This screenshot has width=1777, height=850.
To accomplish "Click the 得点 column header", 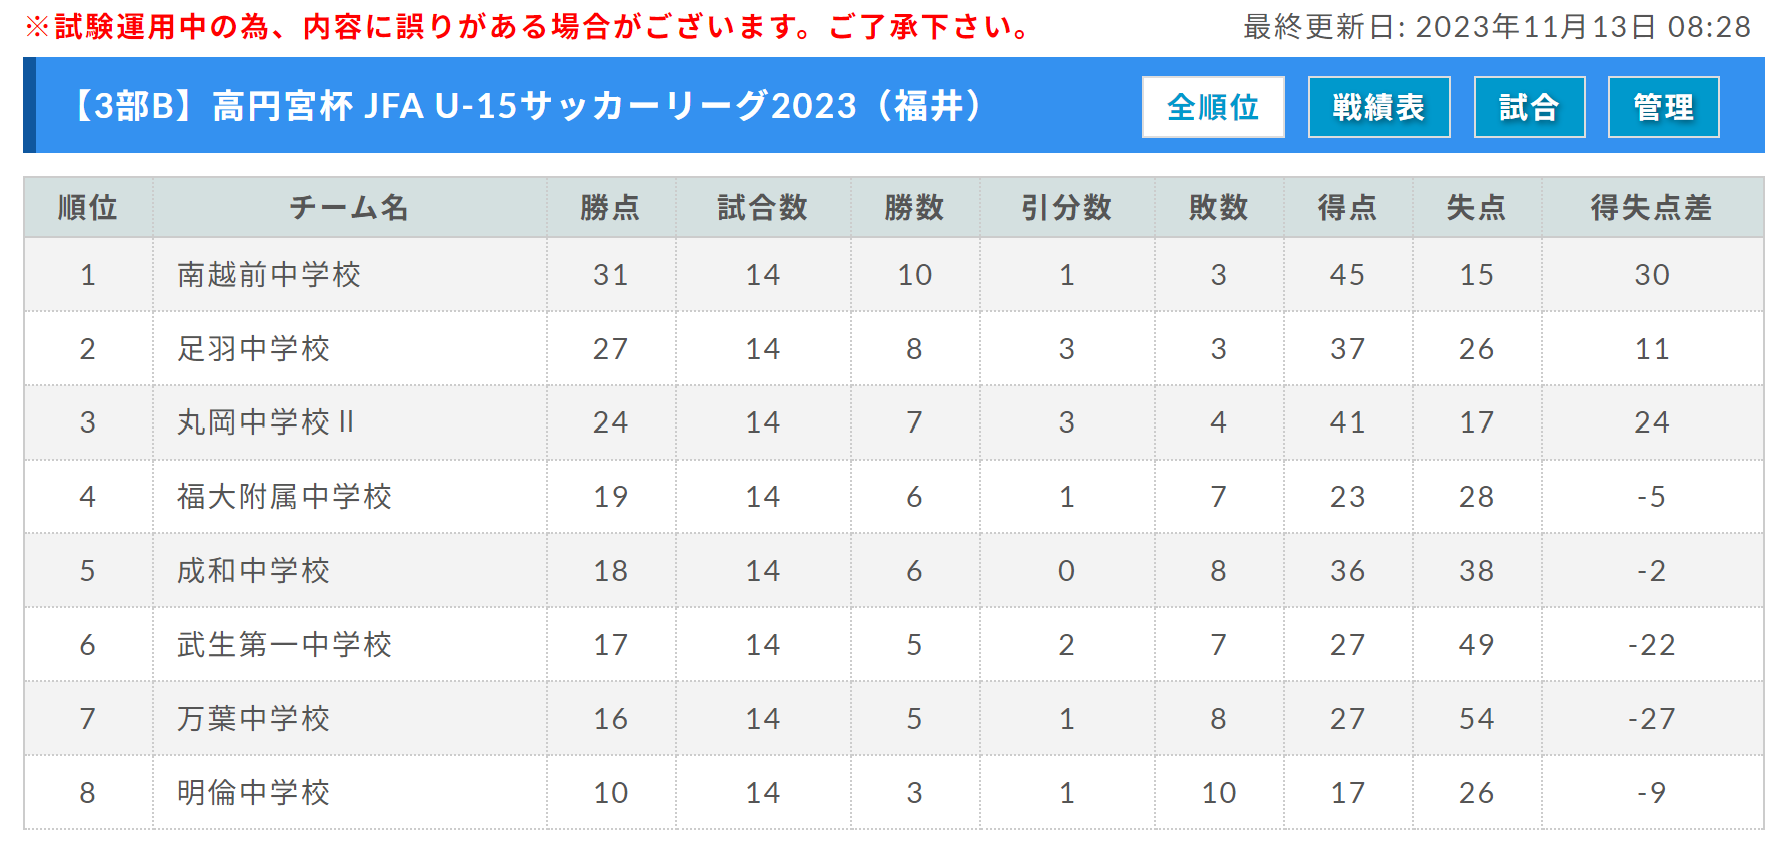I will [1348, 208].
